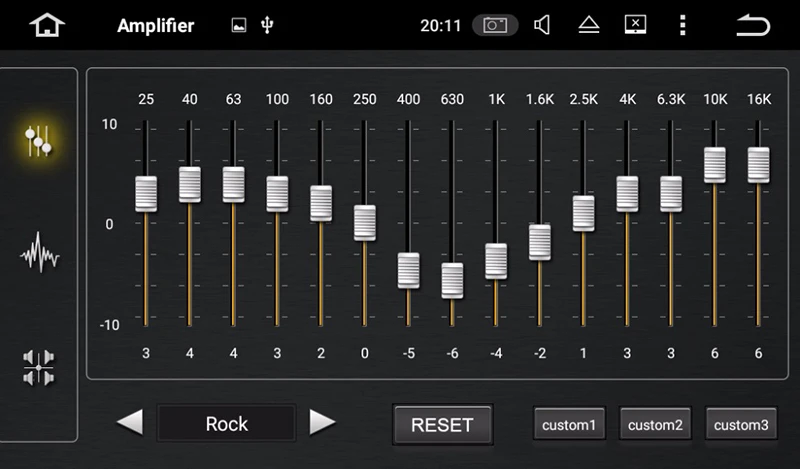Open the equalizer sliders tab in sidebar
The height and width of the screenshot is (469, 800).
click(x=38, y=141)
